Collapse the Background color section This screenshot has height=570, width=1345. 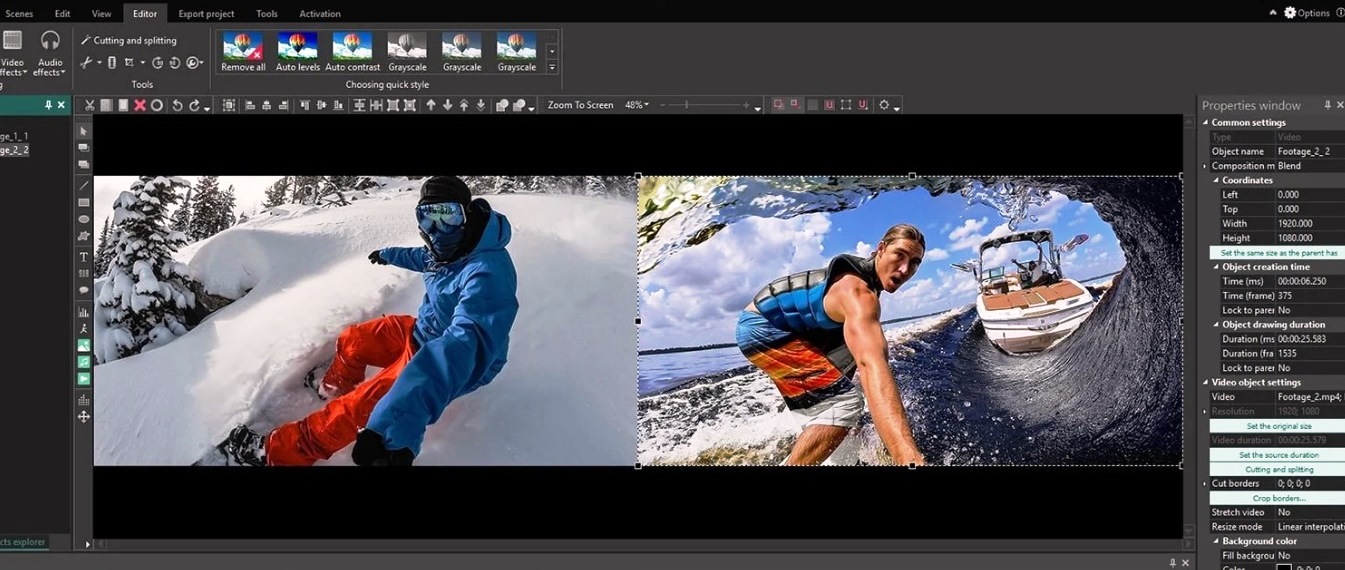point(1216,541)
